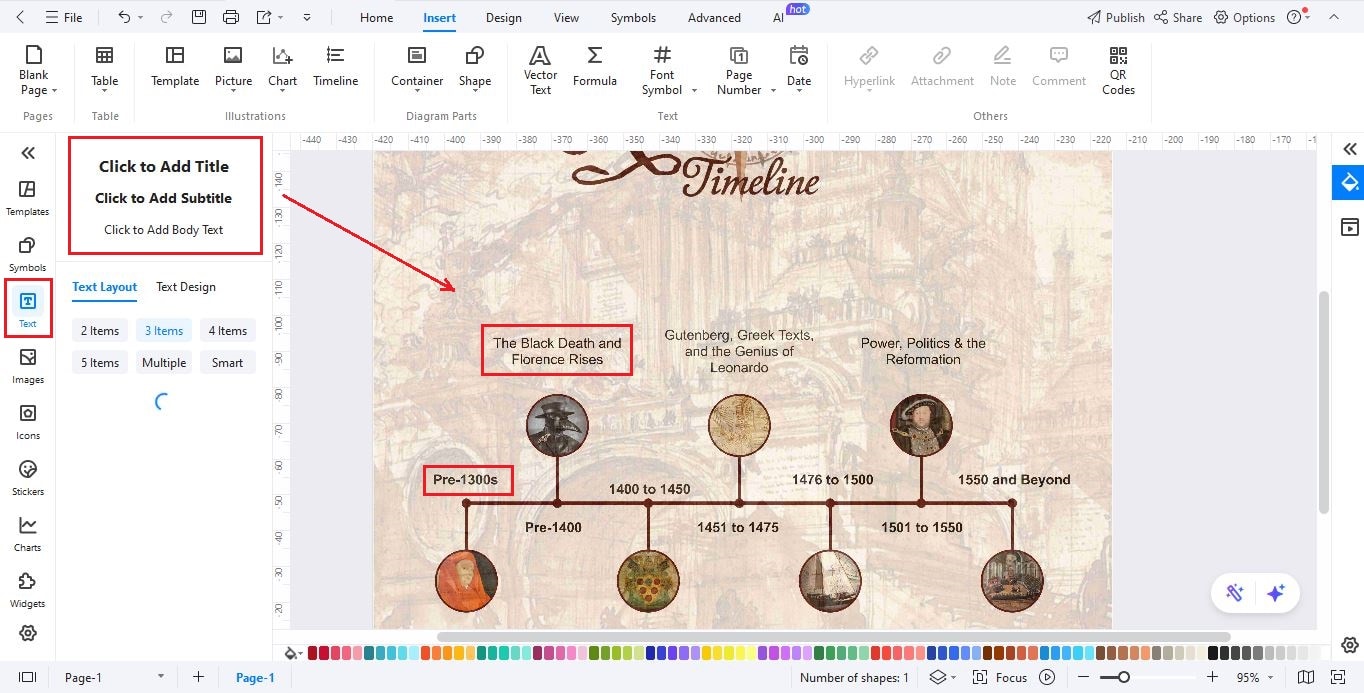The width and height of the screenshot is (1364, 693).
Task: Insert a Container
Action: (417, 67)
